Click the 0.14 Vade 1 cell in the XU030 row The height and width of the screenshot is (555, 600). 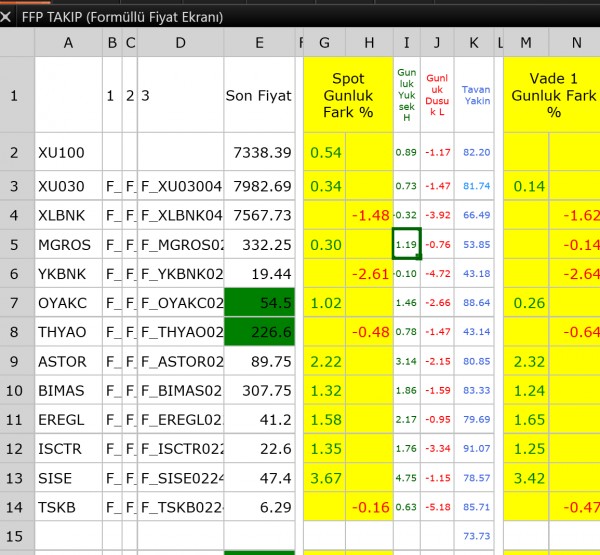pos(526,186)
